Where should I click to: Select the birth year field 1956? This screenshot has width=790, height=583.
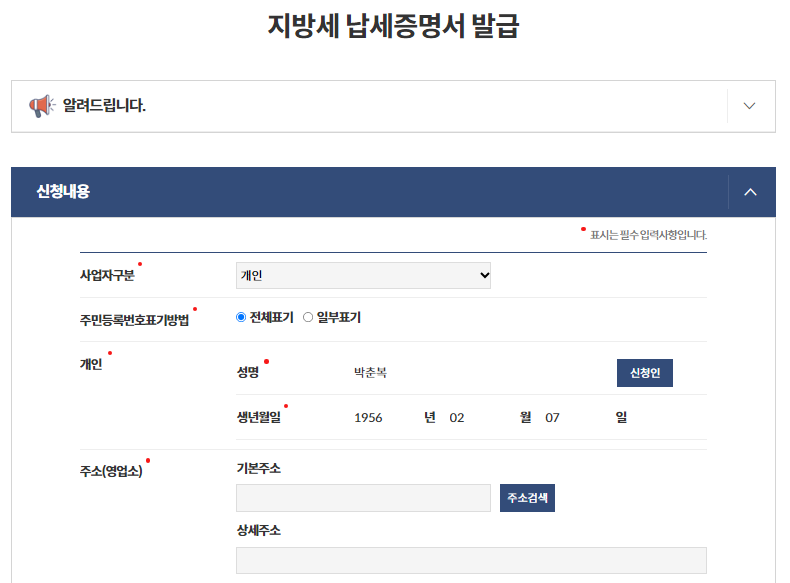tap(369, 418)
